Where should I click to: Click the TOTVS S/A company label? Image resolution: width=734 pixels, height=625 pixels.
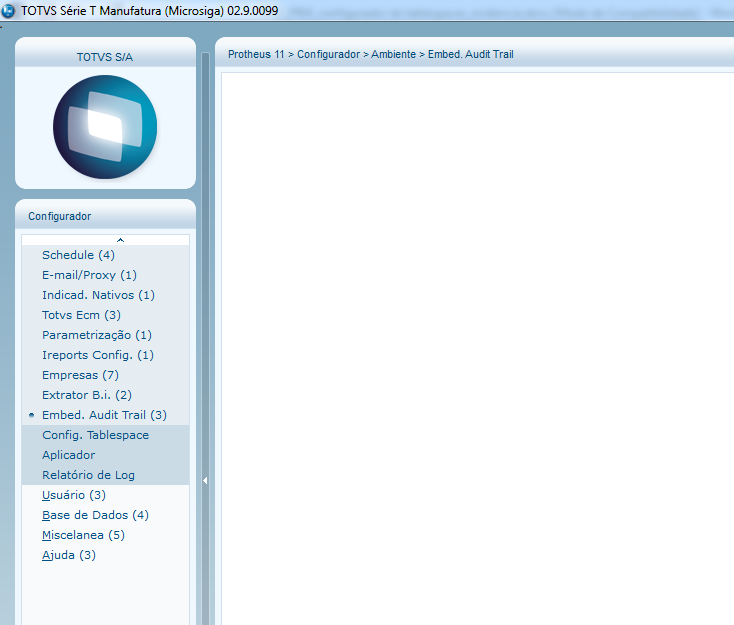105,57
